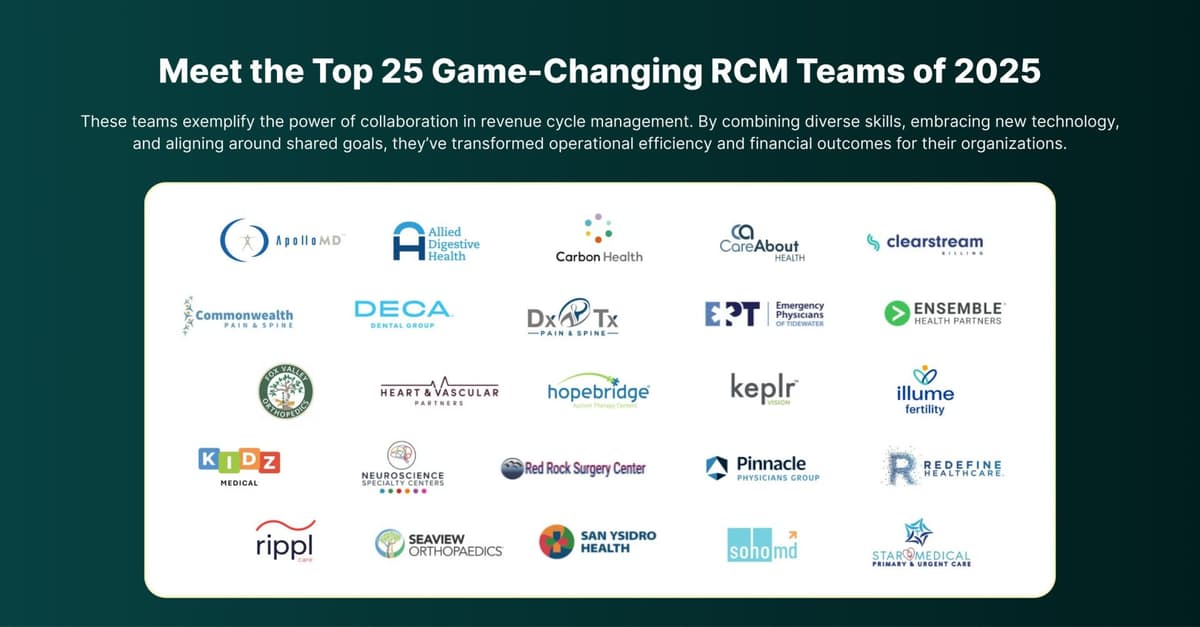
Task: Open the Pinnacle Physicians Group logo
Action: 763,468
